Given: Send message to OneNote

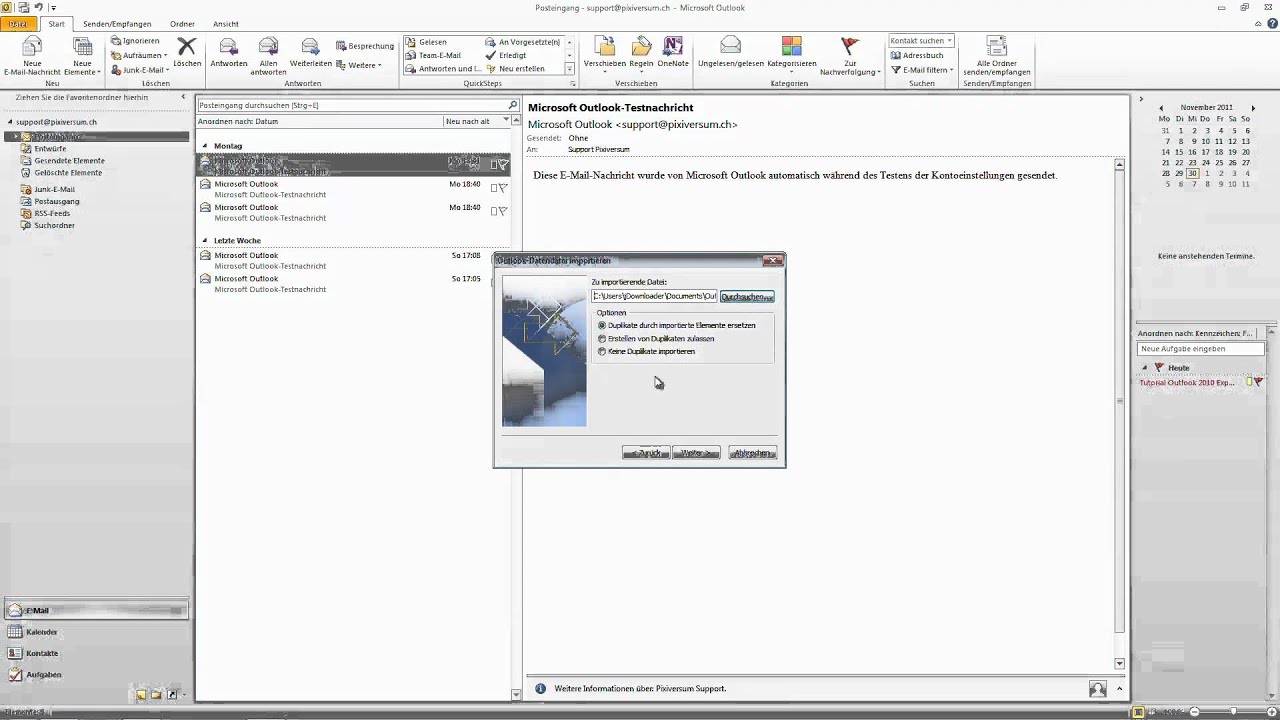Looking at the screenshot, I should pos(673,52).
